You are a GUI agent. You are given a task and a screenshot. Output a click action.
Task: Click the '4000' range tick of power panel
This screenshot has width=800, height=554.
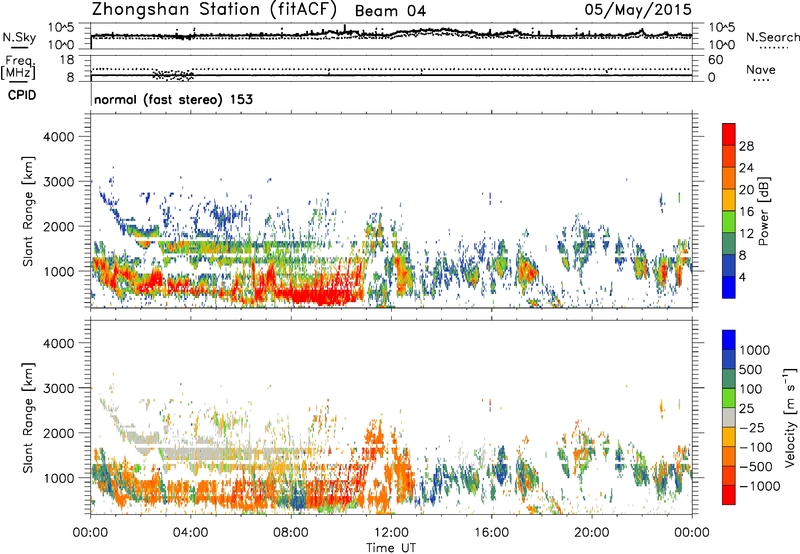59,137
